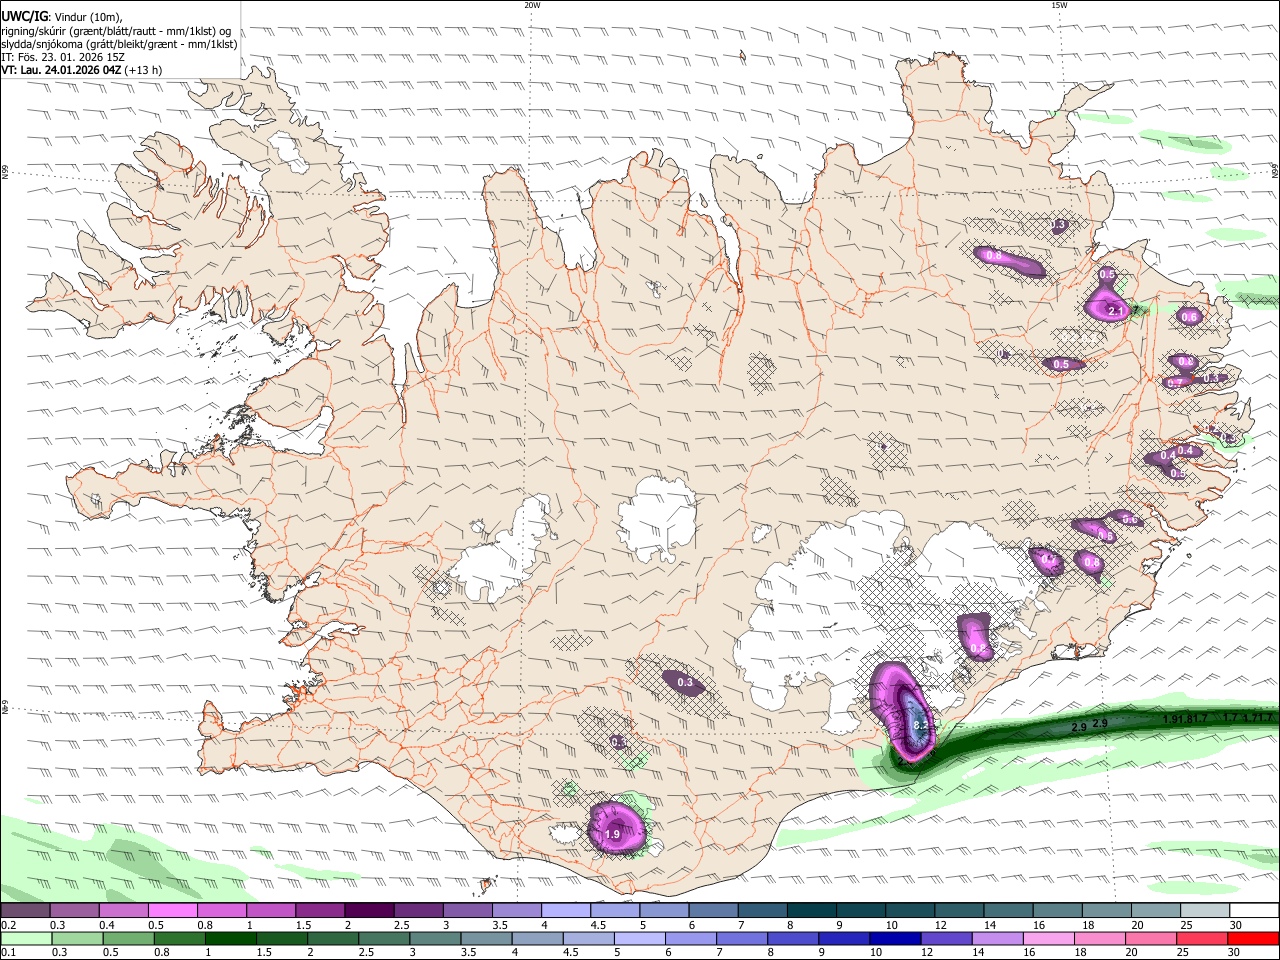Click the 0.6 value label near the east coast
This screenshot has width=1280, height=960.
(x=1190, y=317)
